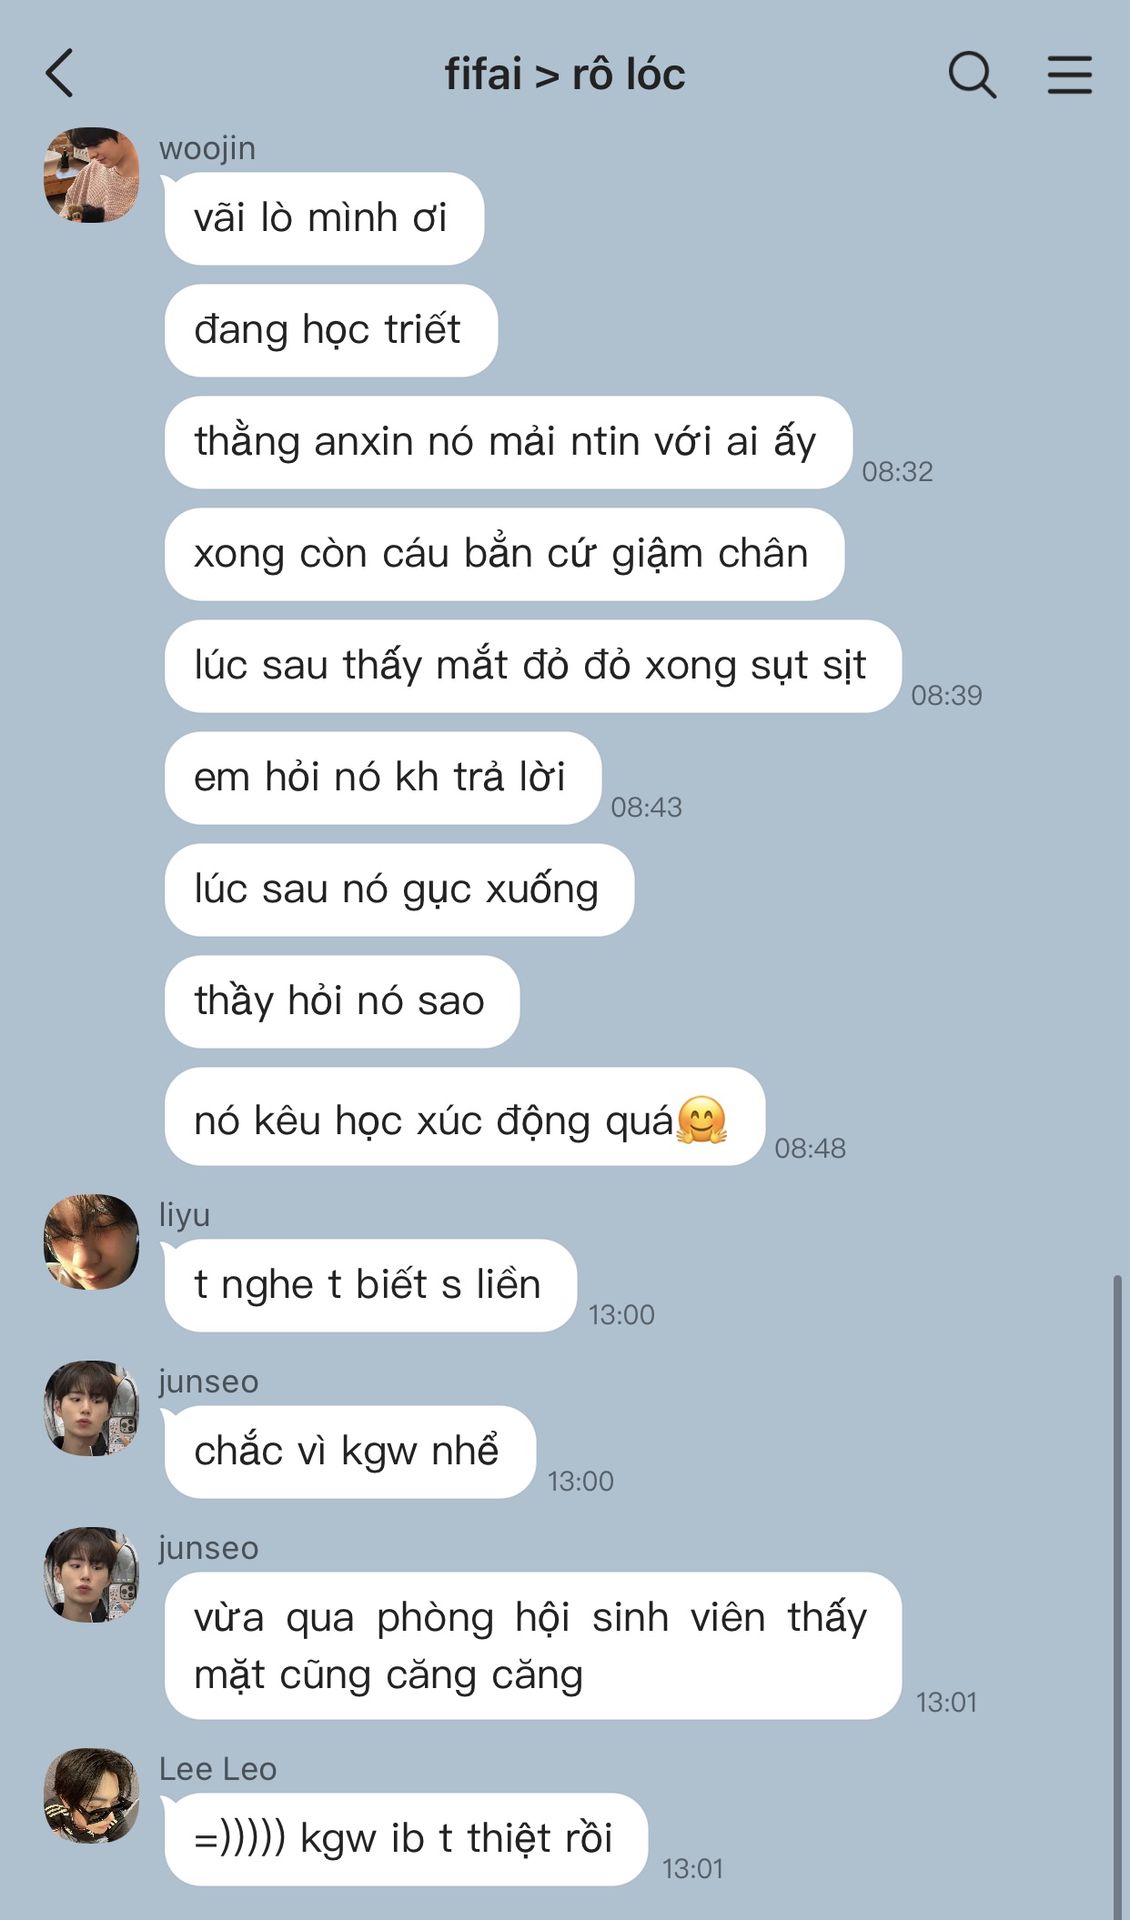Tap the 'chắc vì kgw nhể' bubble
This screenshot has height=1920, width=1130.
click(x=350, y=1452)
